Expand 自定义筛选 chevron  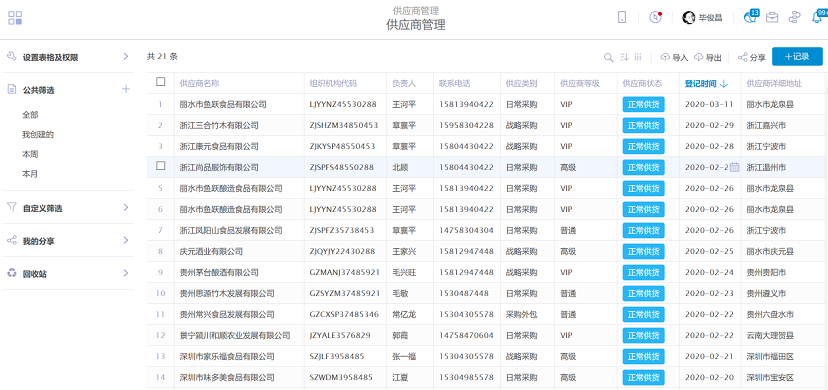click(126, 207)
